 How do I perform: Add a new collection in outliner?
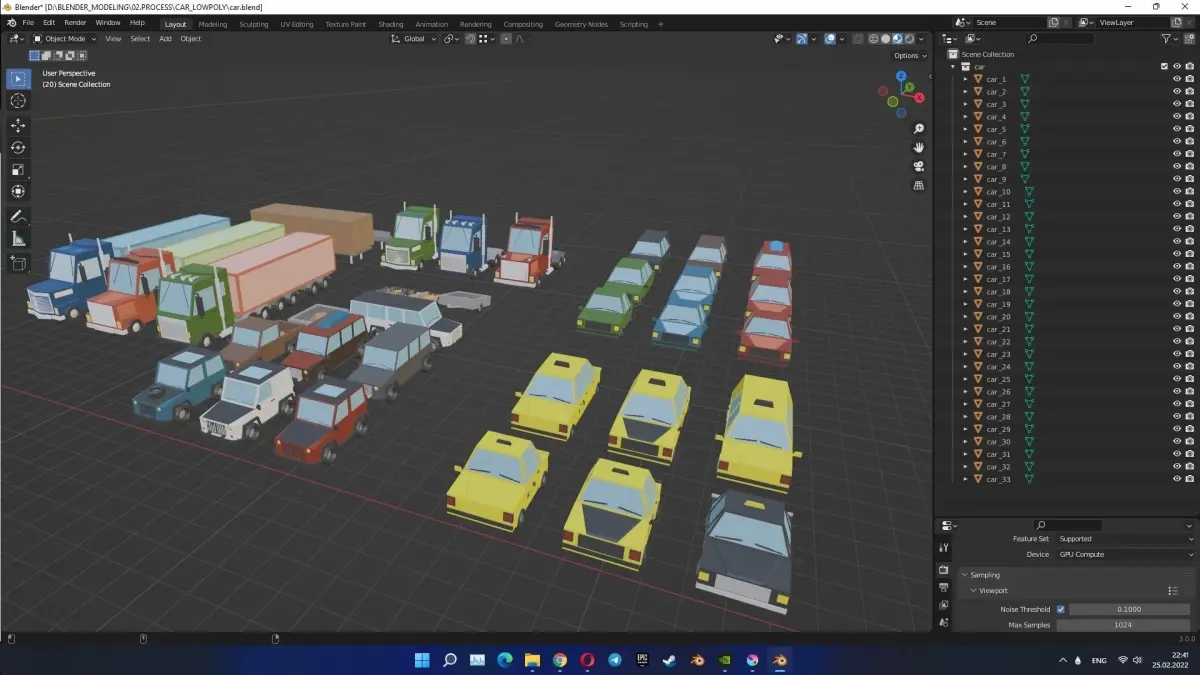tap(1189, 39)
